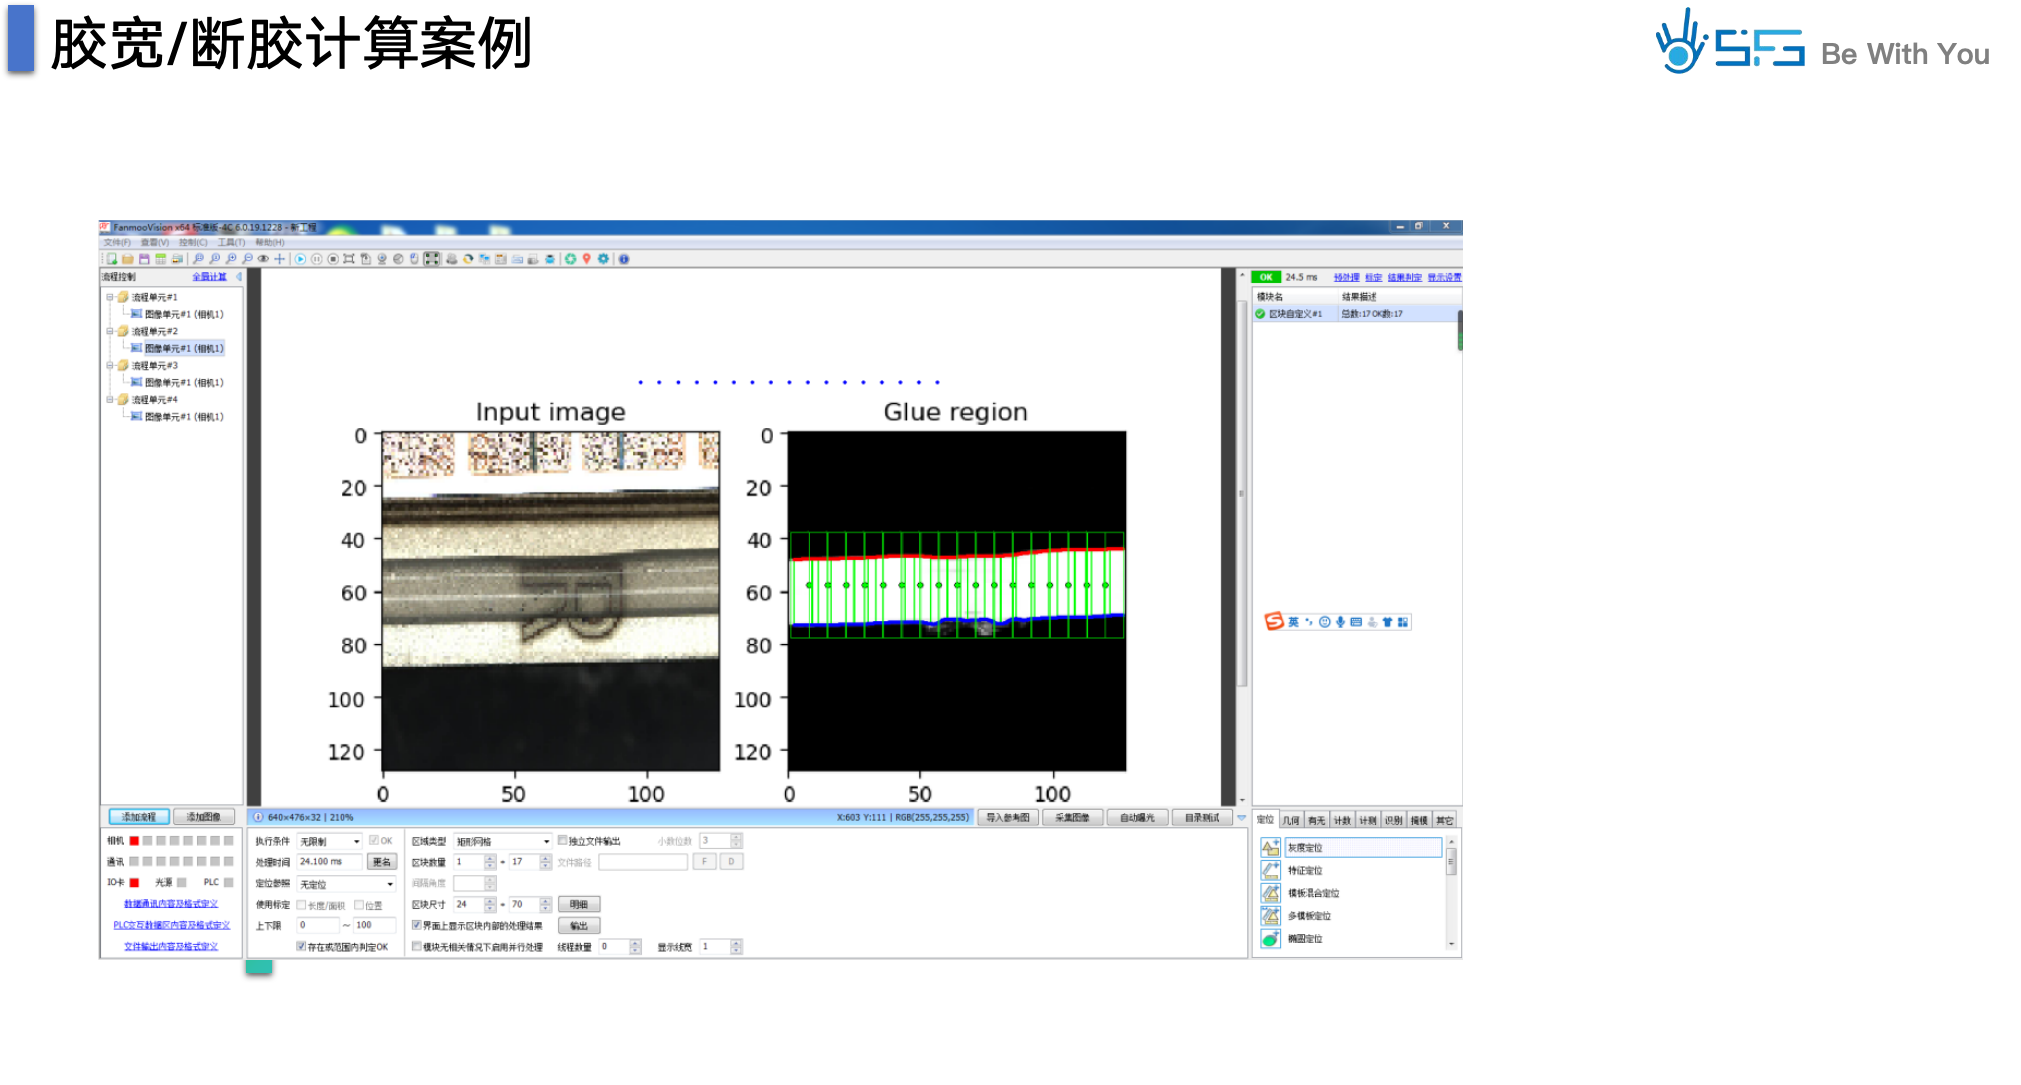
Task: Click the blue info icon in toolbar
Action: (624, 259)
